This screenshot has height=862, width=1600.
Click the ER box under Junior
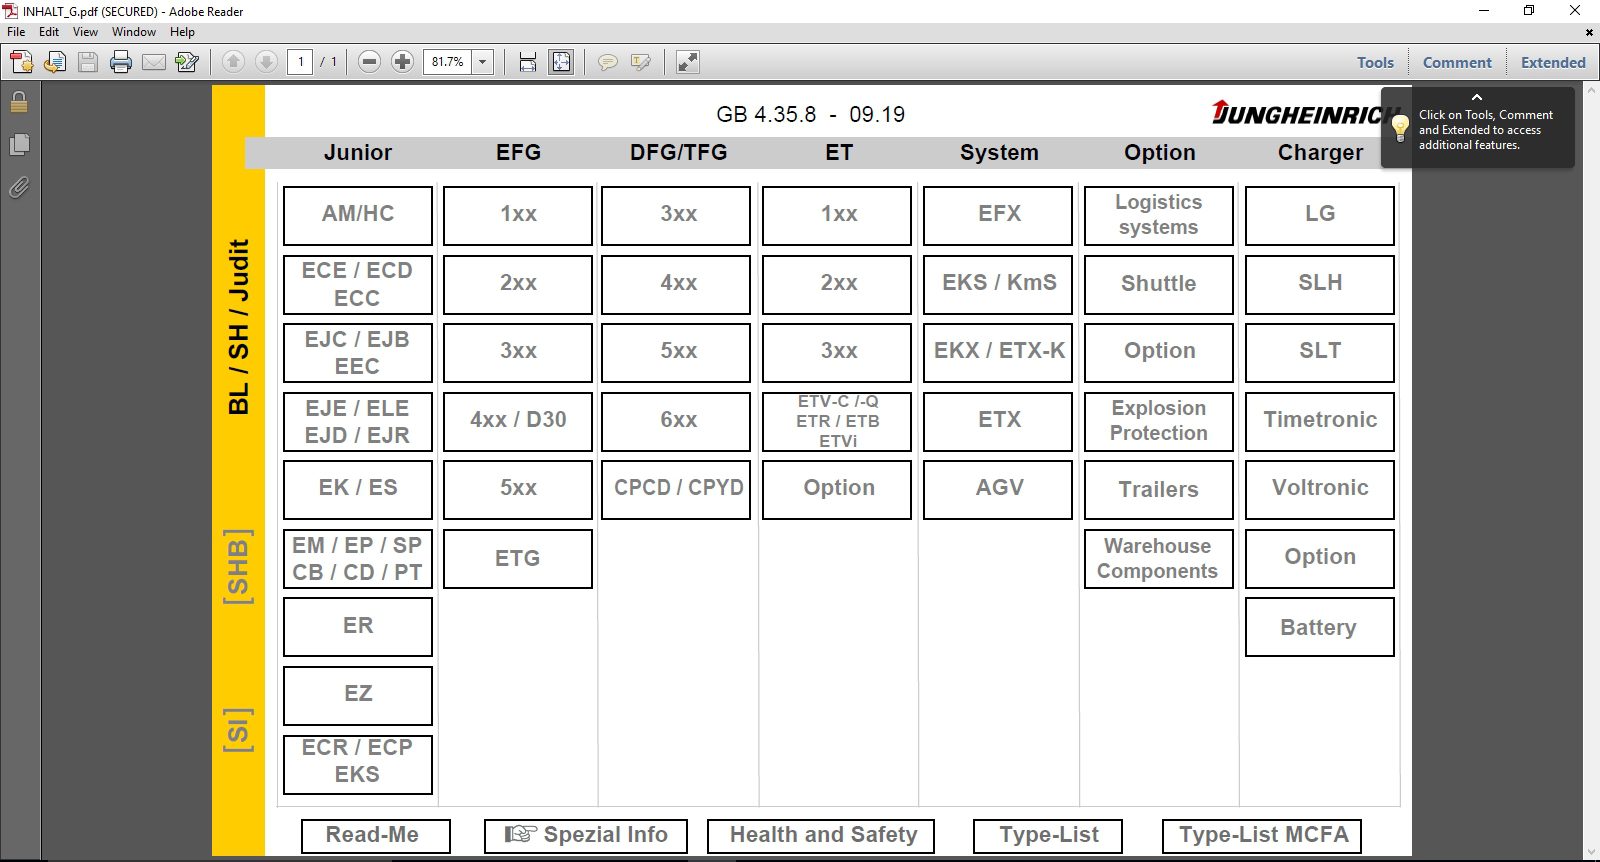tap(358, 626)
